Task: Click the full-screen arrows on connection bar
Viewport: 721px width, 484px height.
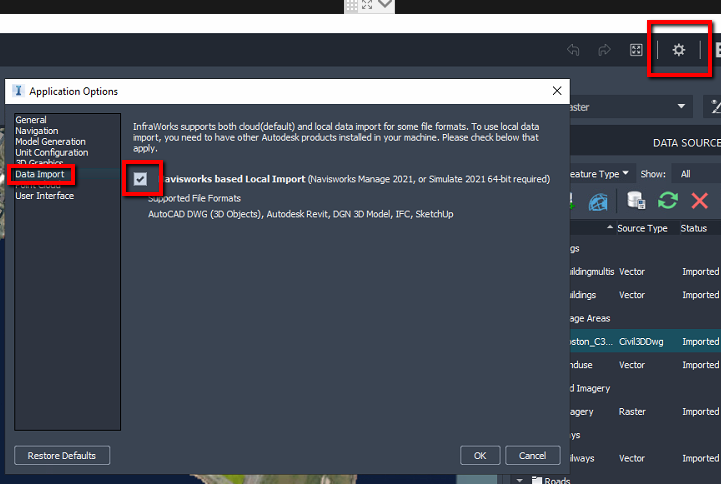Action: pos(367,5)
